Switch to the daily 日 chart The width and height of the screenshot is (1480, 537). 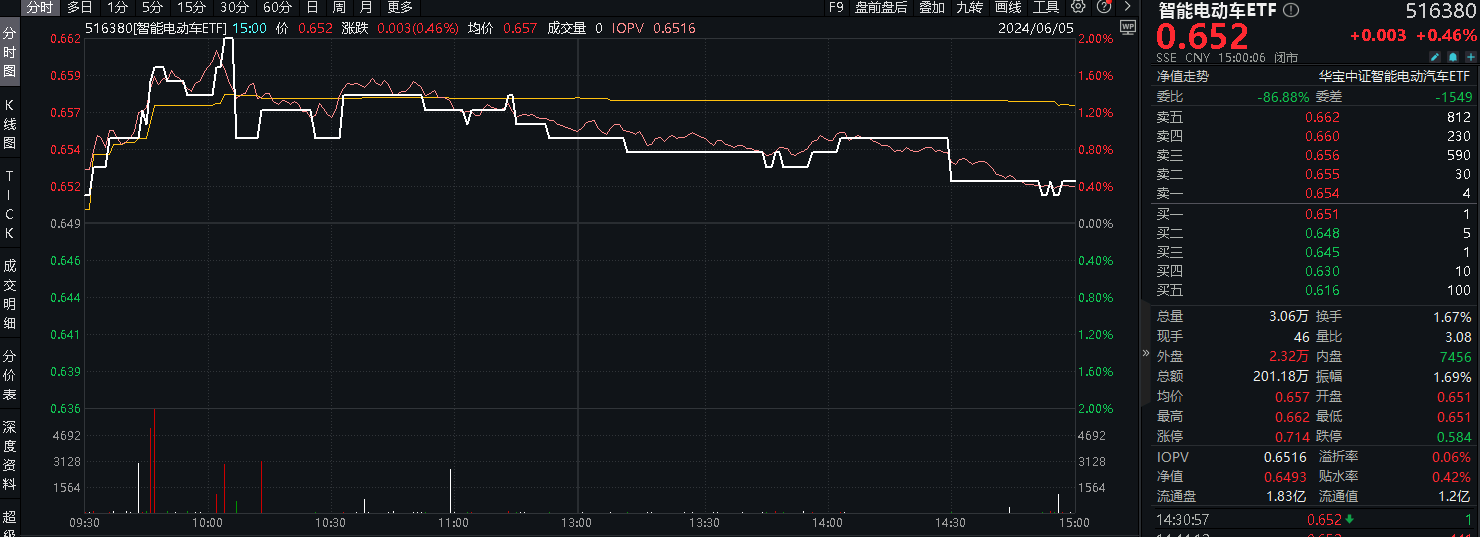coord(312,7)
